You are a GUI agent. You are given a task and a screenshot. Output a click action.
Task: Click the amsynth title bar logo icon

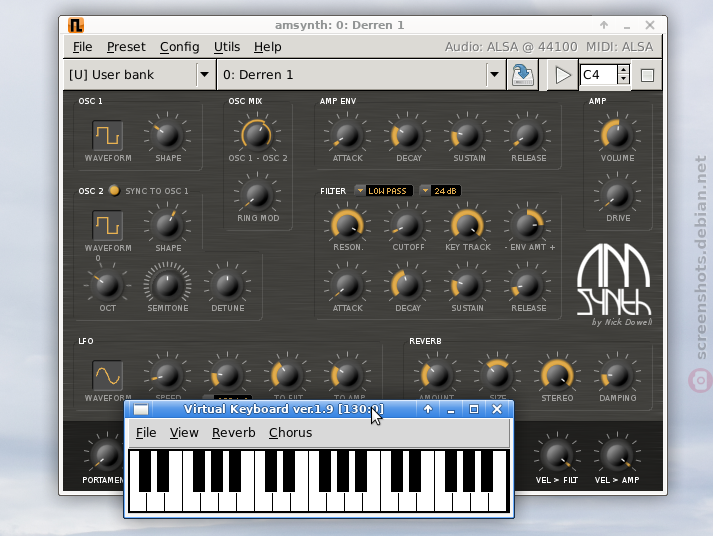76,25
